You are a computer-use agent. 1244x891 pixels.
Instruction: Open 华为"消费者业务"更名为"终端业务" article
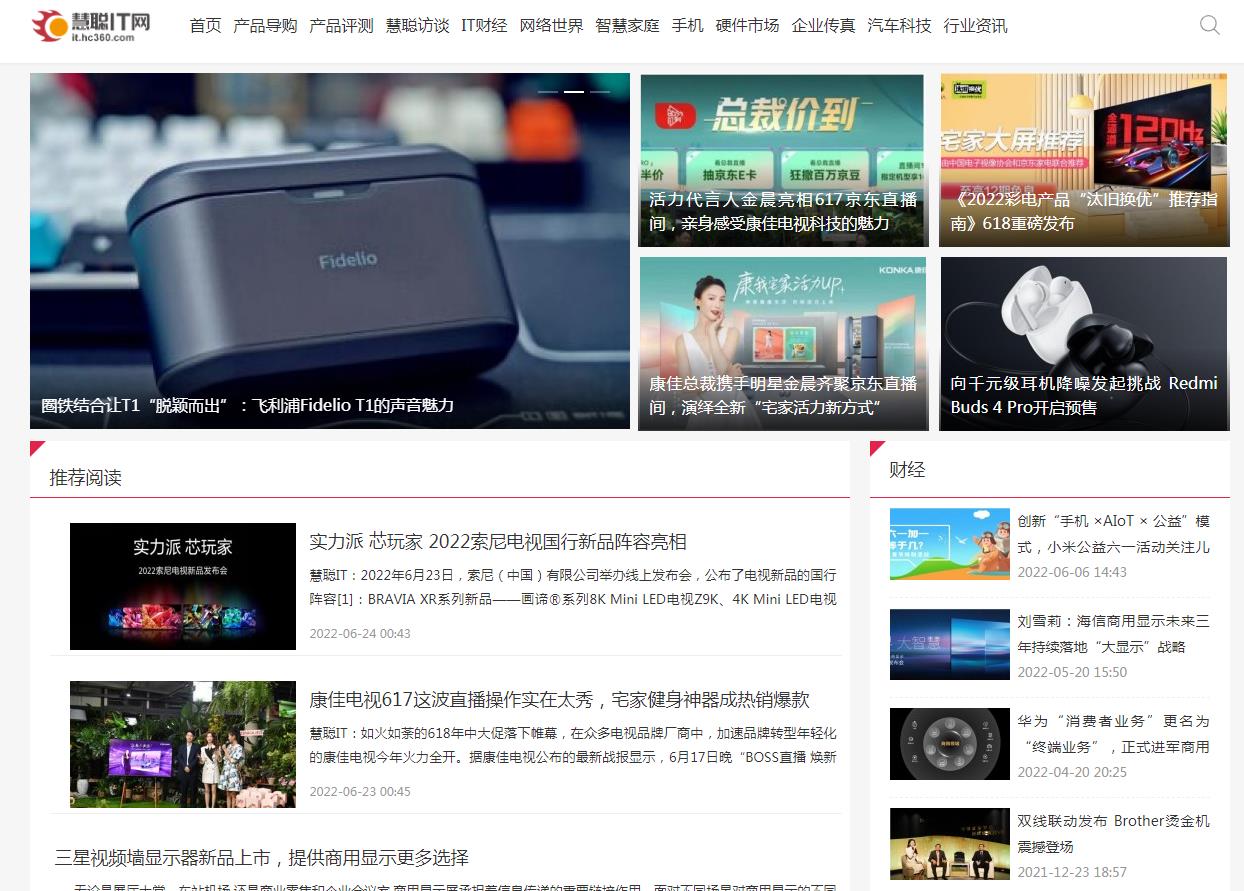1114,734
